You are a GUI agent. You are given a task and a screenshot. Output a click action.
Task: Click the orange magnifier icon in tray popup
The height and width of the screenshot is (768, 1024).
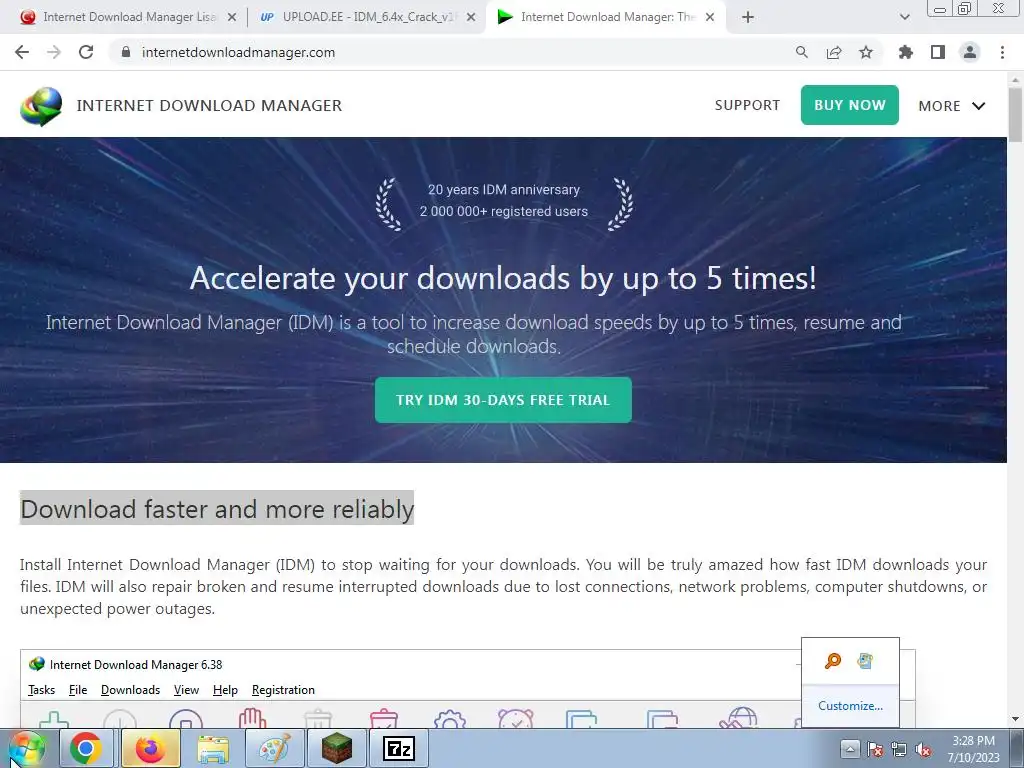click(833, 661)
